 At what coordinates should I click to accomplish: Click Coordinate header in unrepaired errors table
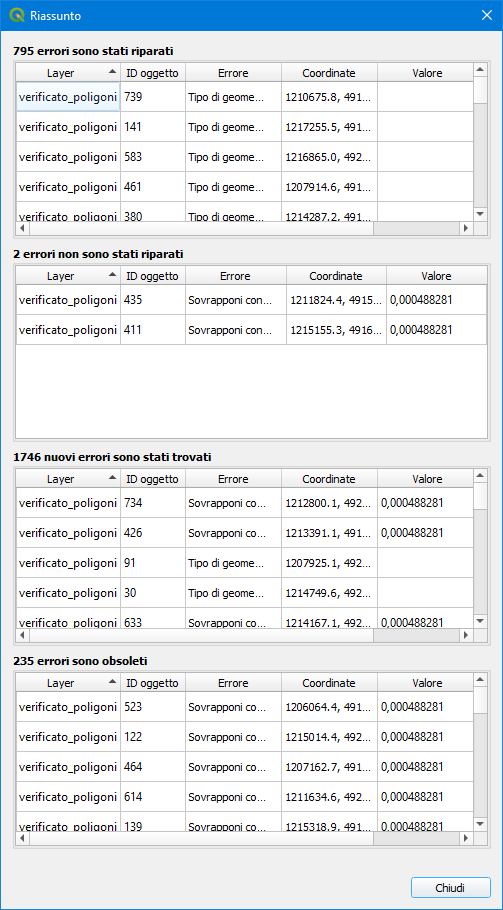pyautogui.click(x=336, y=276)
